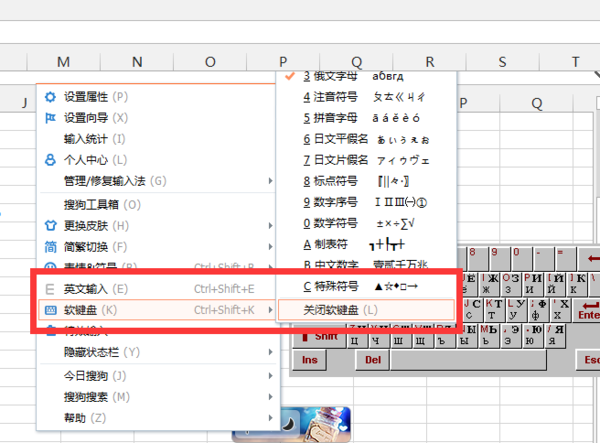Expand 更换皮肤 submenu arrow

tap(270, 226)
